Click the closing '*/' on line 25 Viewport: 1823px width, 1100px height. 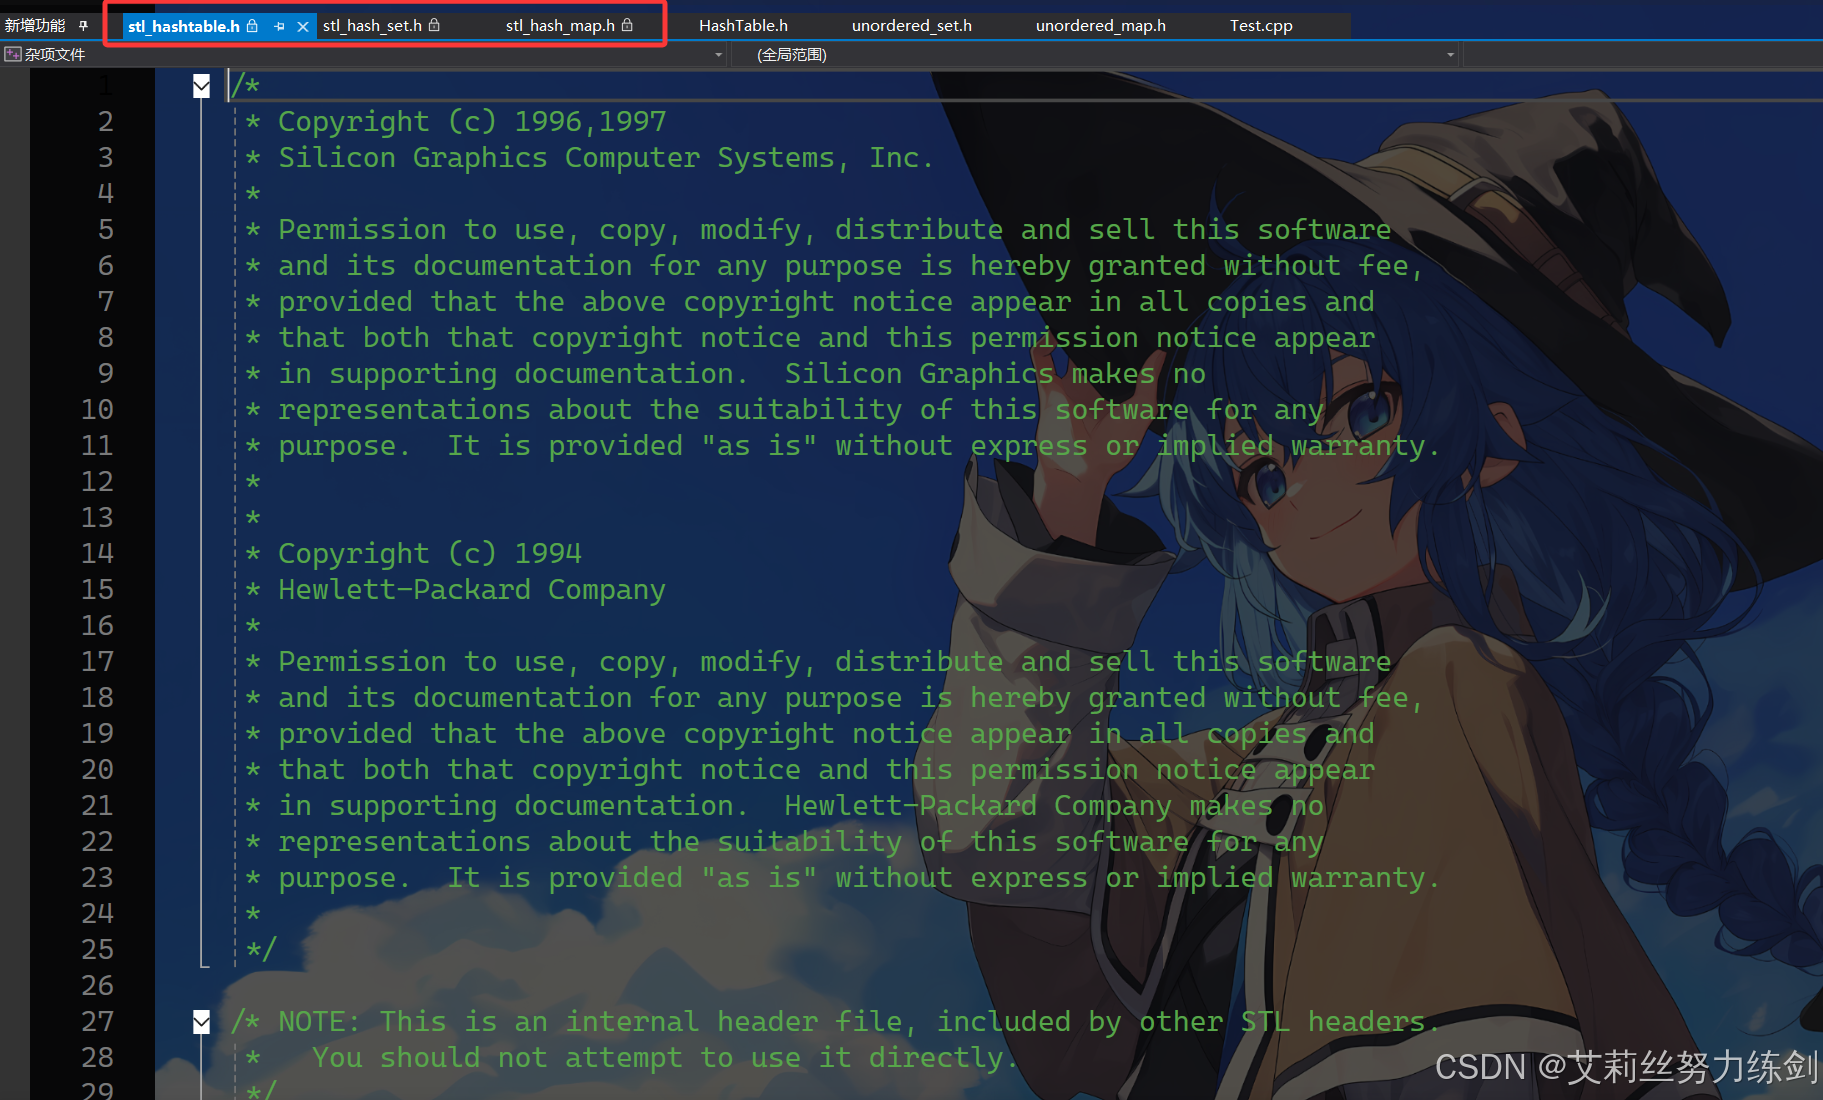tap(261, 949)
